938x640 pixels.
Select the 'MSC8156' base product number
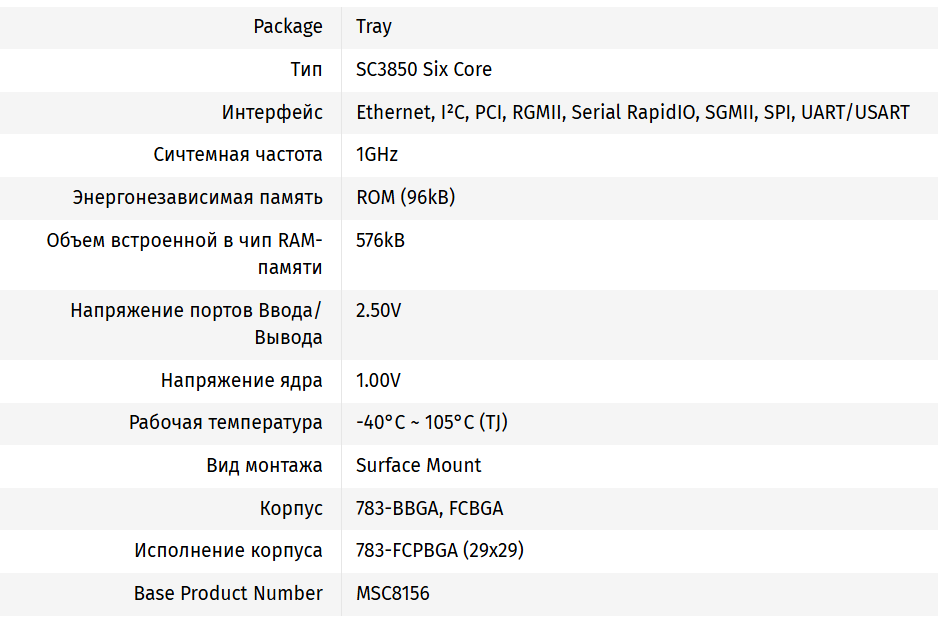click(392, 593)
